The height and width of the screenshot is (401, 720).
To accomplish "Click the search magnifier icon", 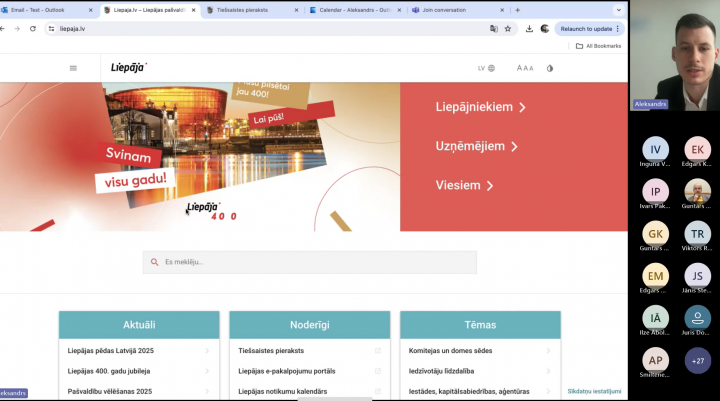I will (155, 262).
